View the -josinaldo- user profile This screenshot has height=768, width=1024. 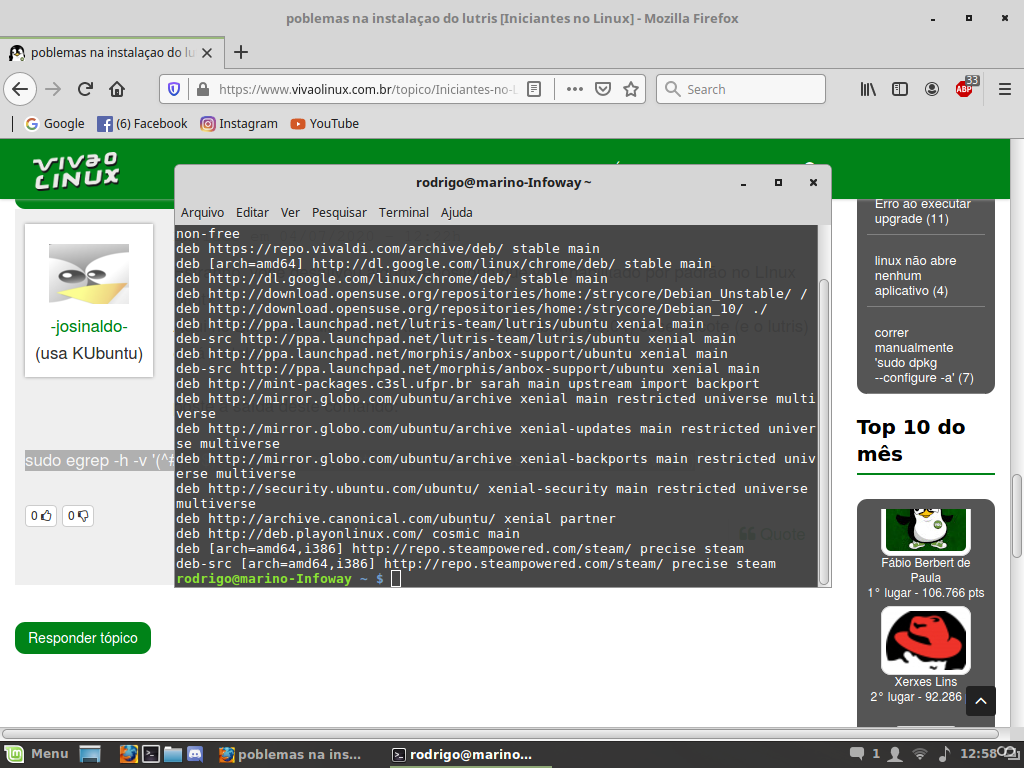[89, 326]
